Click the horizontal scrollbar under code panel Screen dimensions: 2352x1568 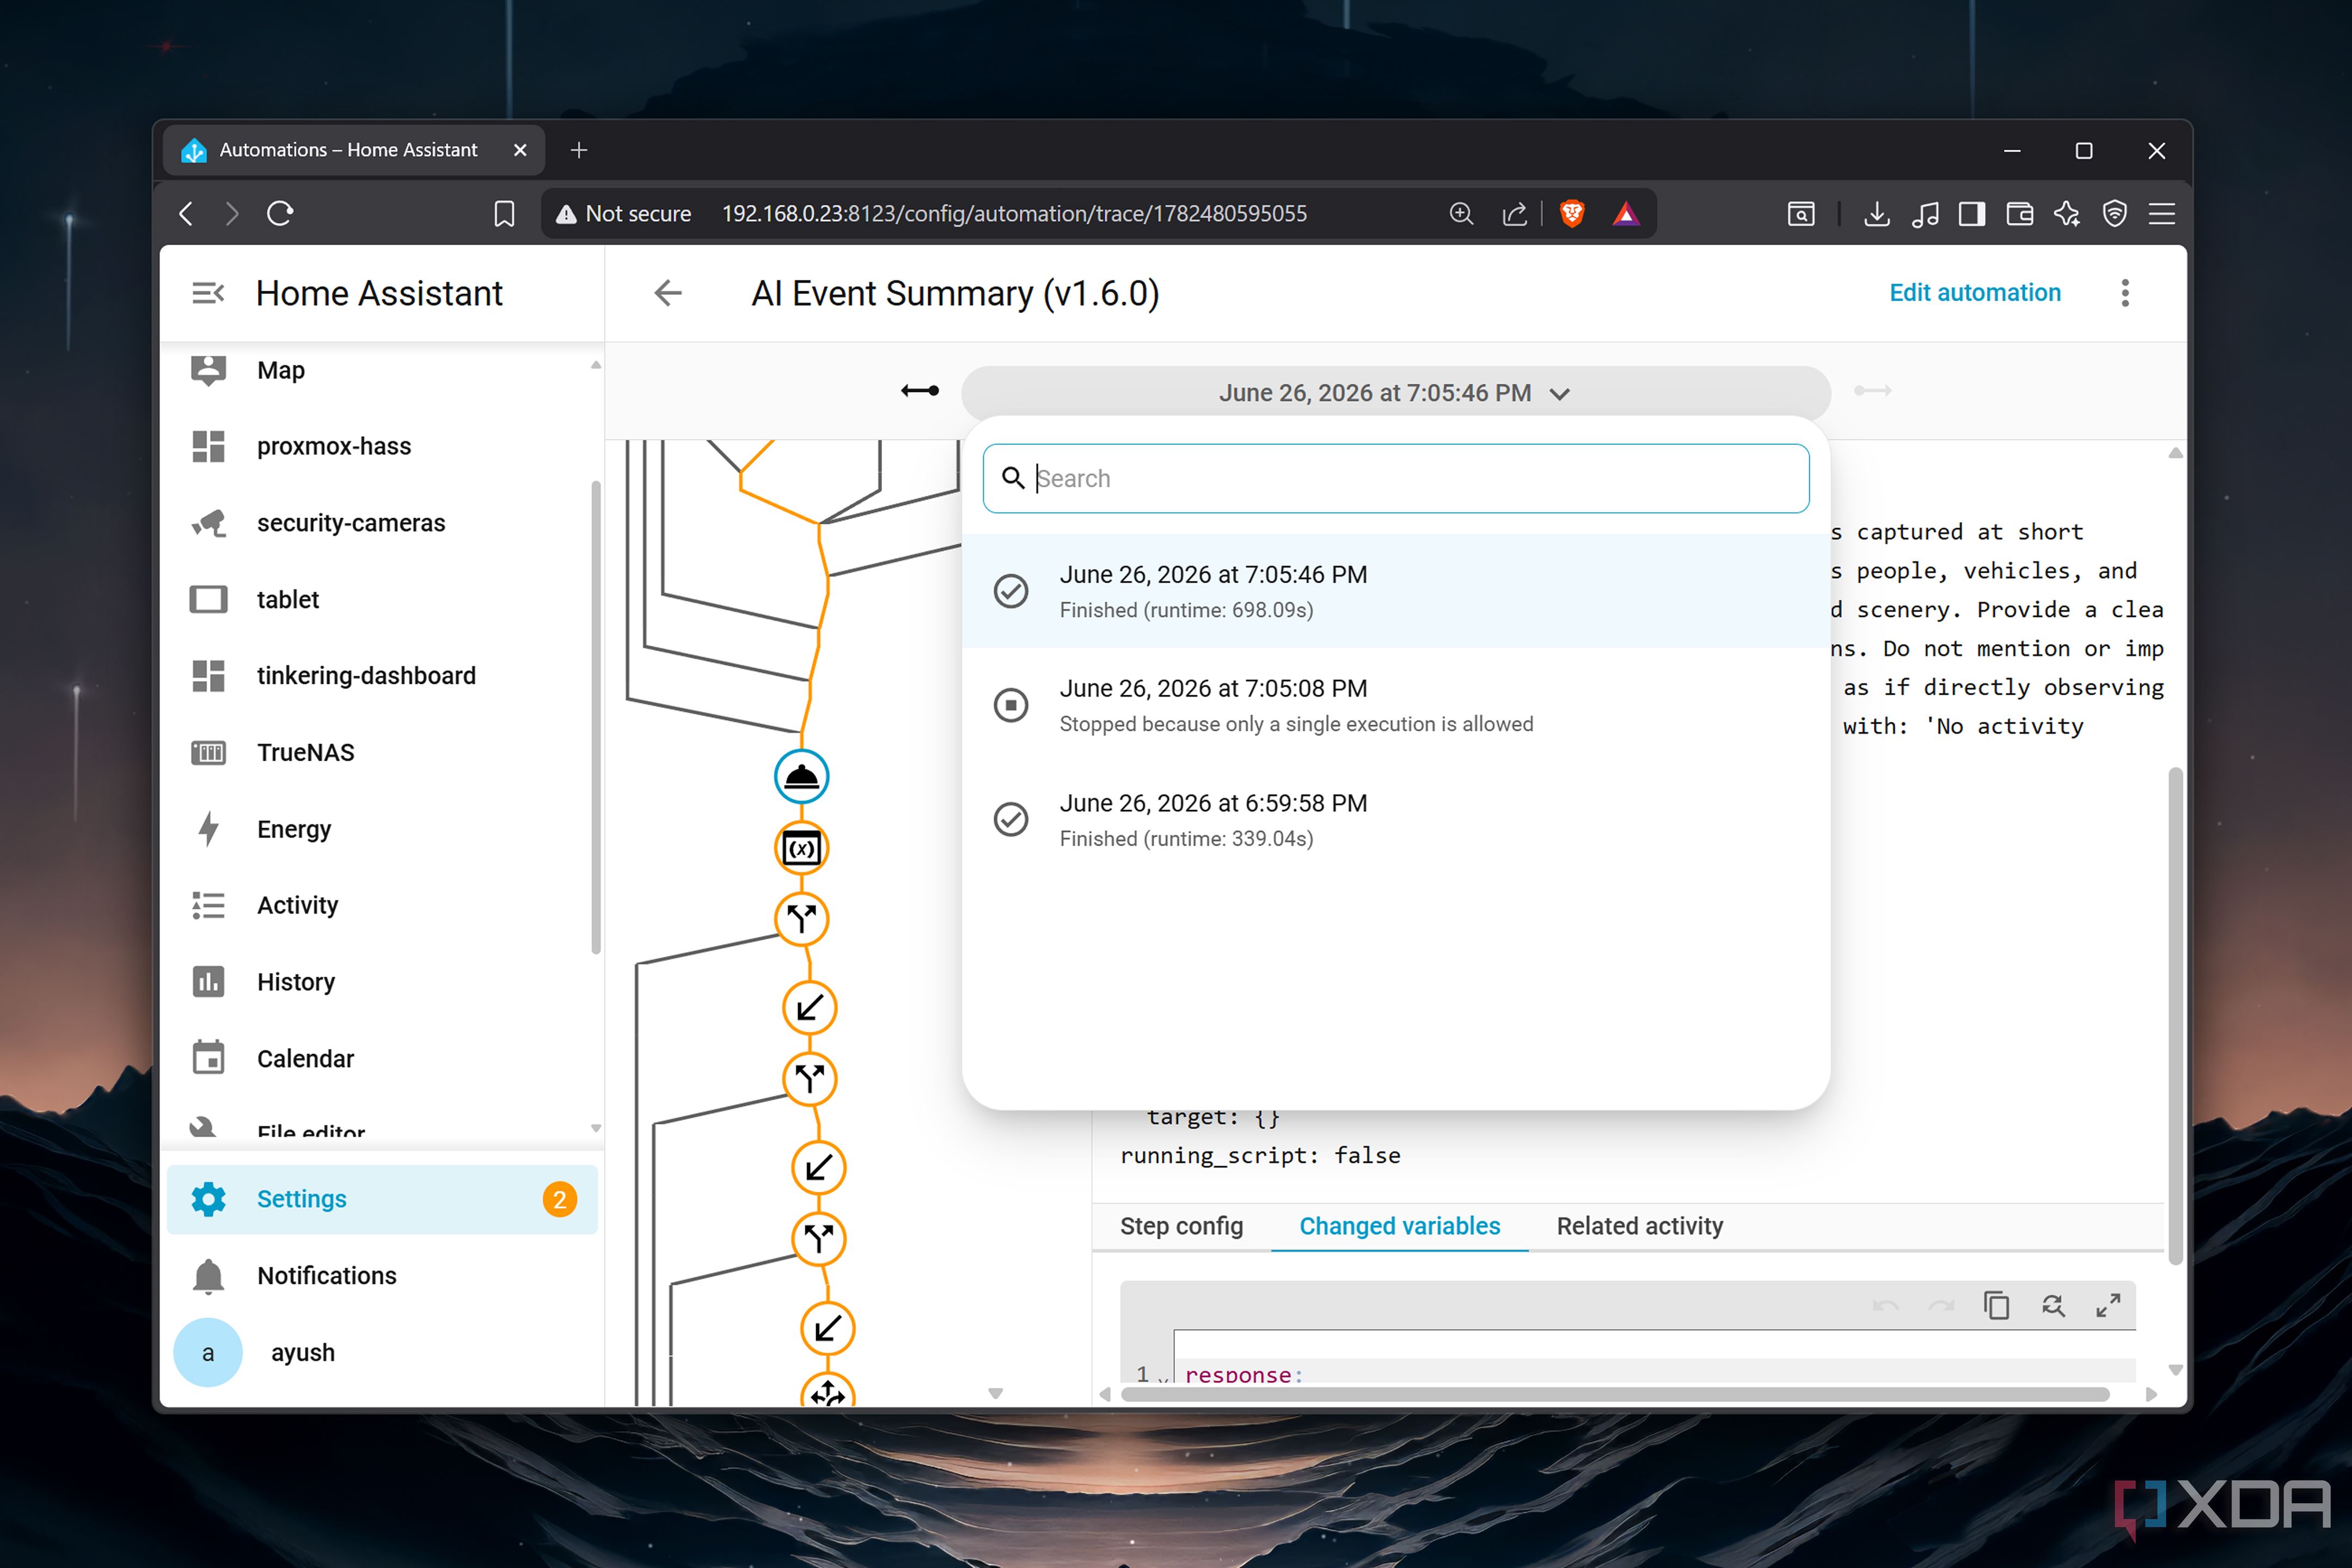point(1615,1394)
